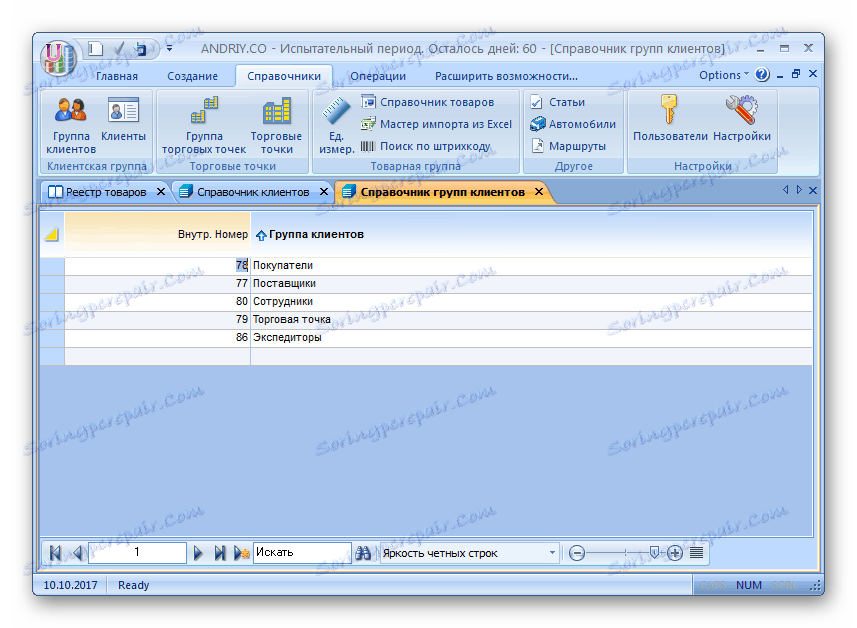Switch to Главная ribbon tab
857x628 pixels.
(117, 76)
